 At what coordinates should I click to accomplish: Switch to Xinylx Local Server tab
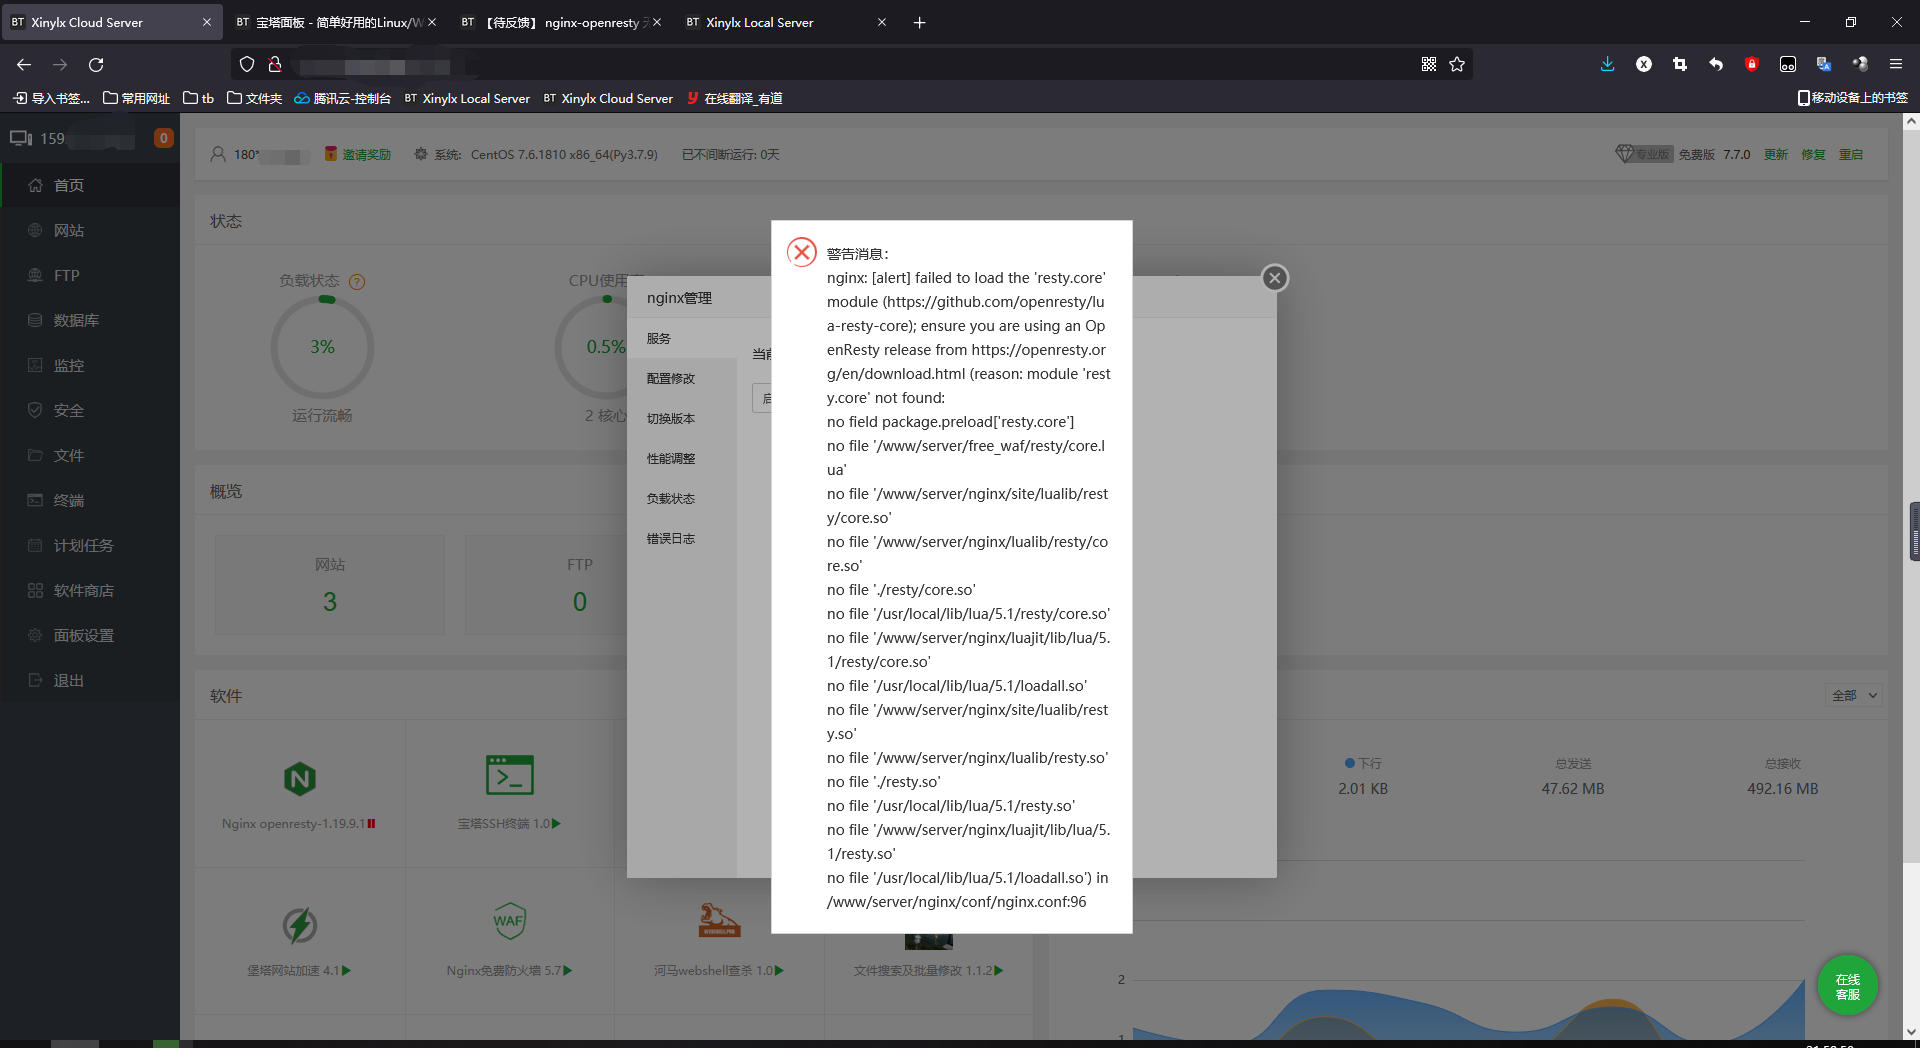click(786, 22)
